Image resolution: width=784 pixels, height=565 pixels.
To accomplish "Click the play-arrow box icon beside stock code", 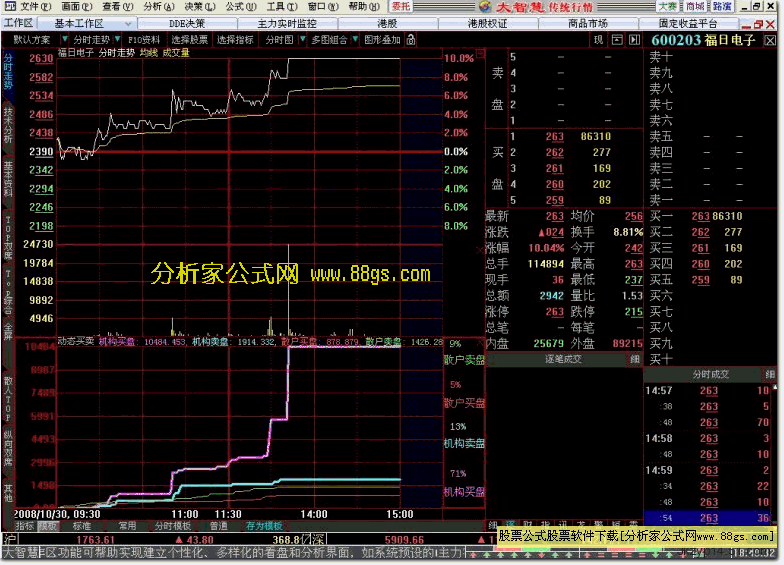I will coord(634,40).
